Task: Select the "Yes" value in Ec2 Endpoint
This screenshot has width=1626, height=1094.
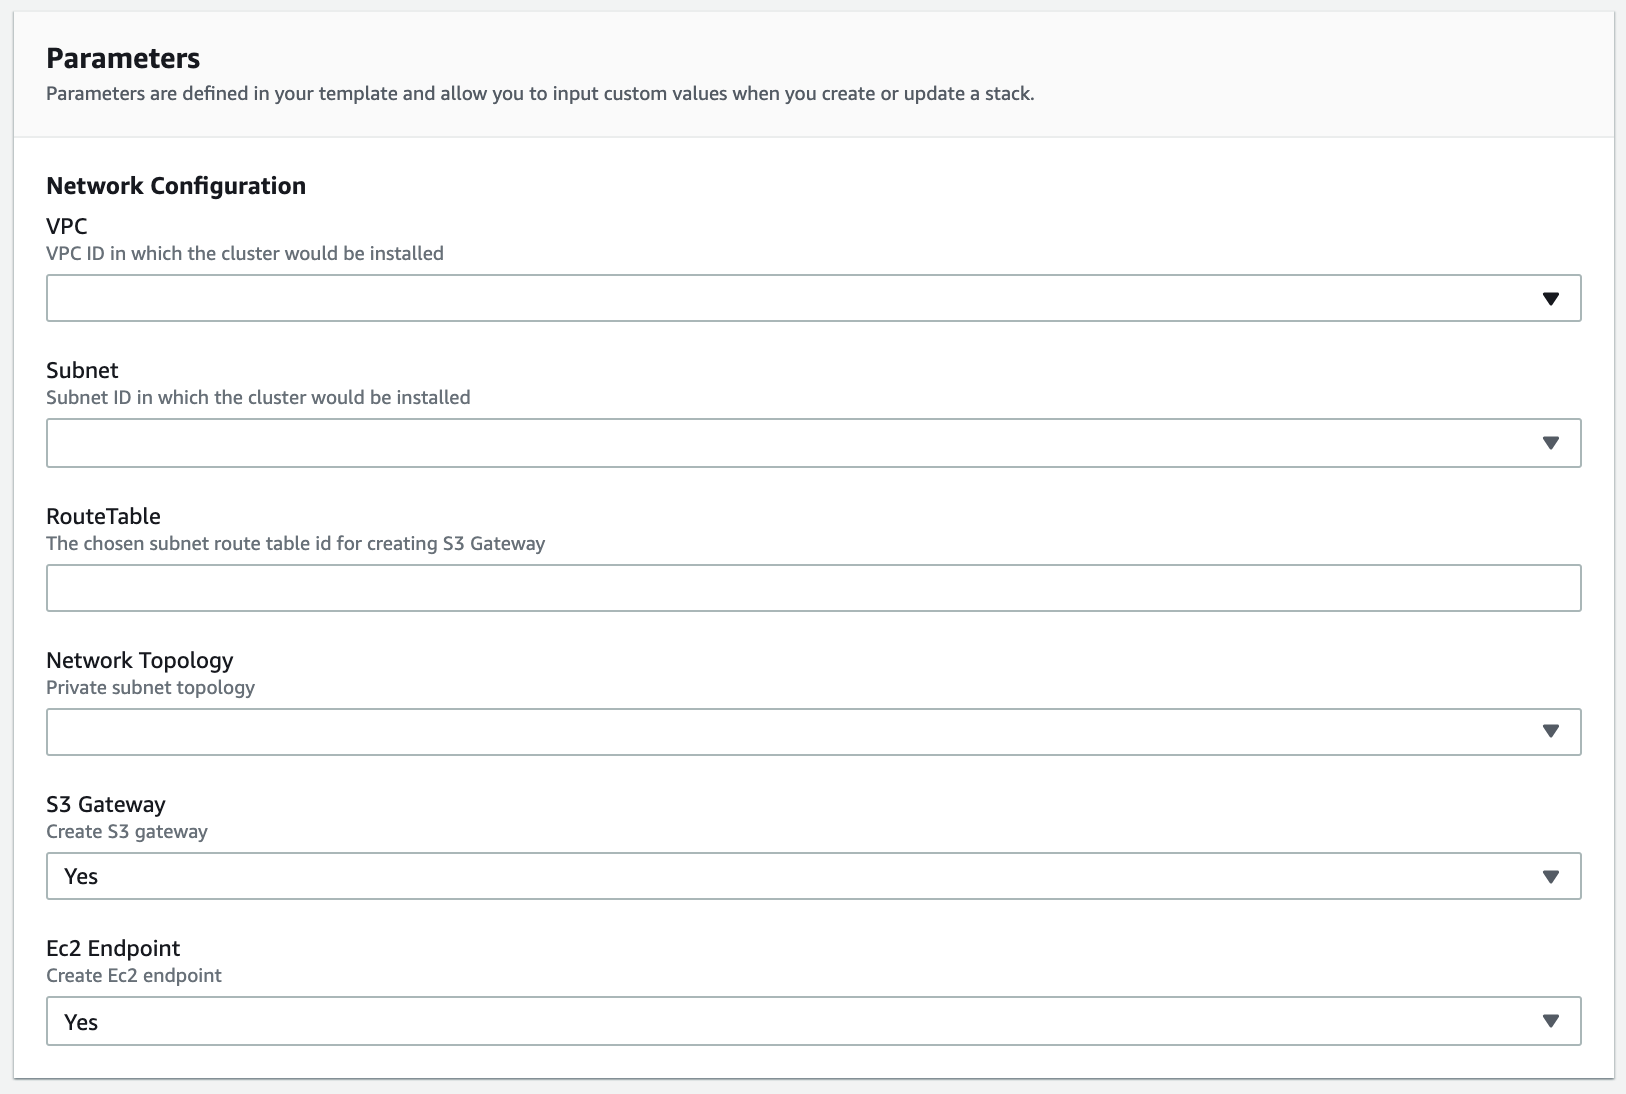Action: coord(81,1022)
